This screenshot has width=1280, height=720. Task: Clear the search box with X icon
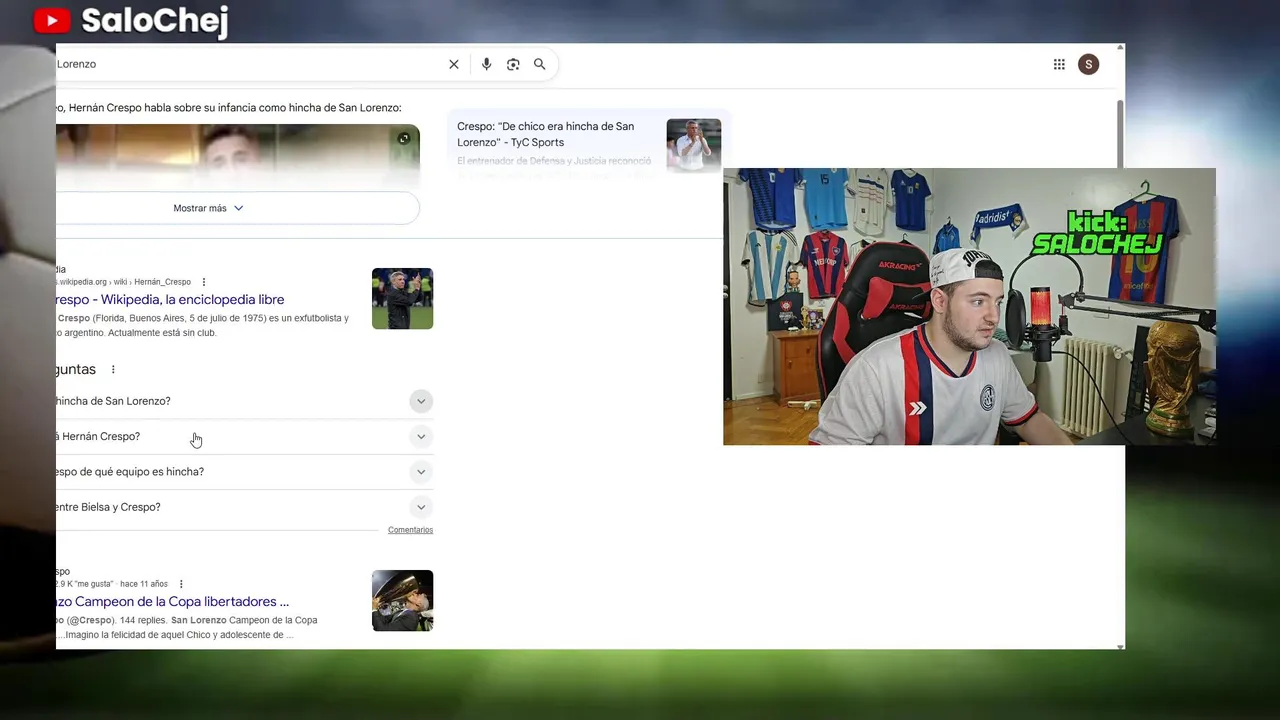[x=454, y=64]
